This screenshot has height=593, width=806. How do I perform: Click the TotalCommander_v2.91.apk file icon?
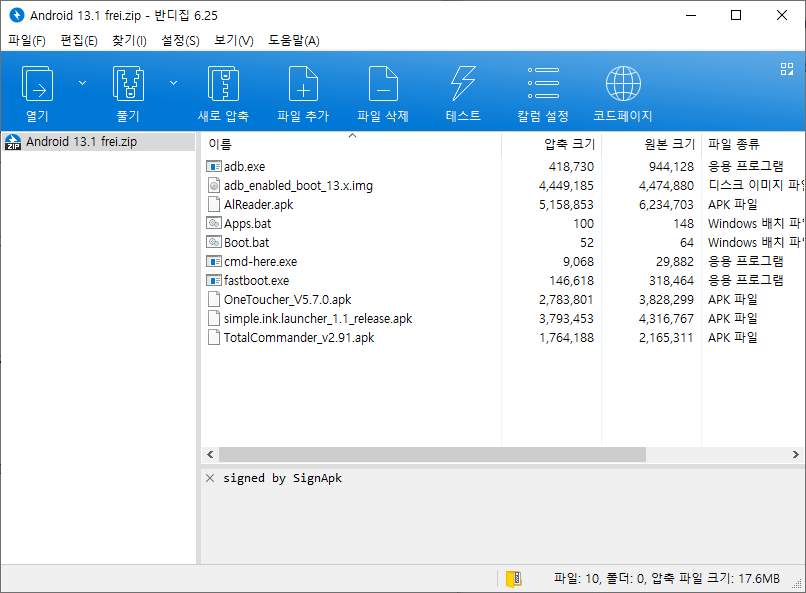214,338
